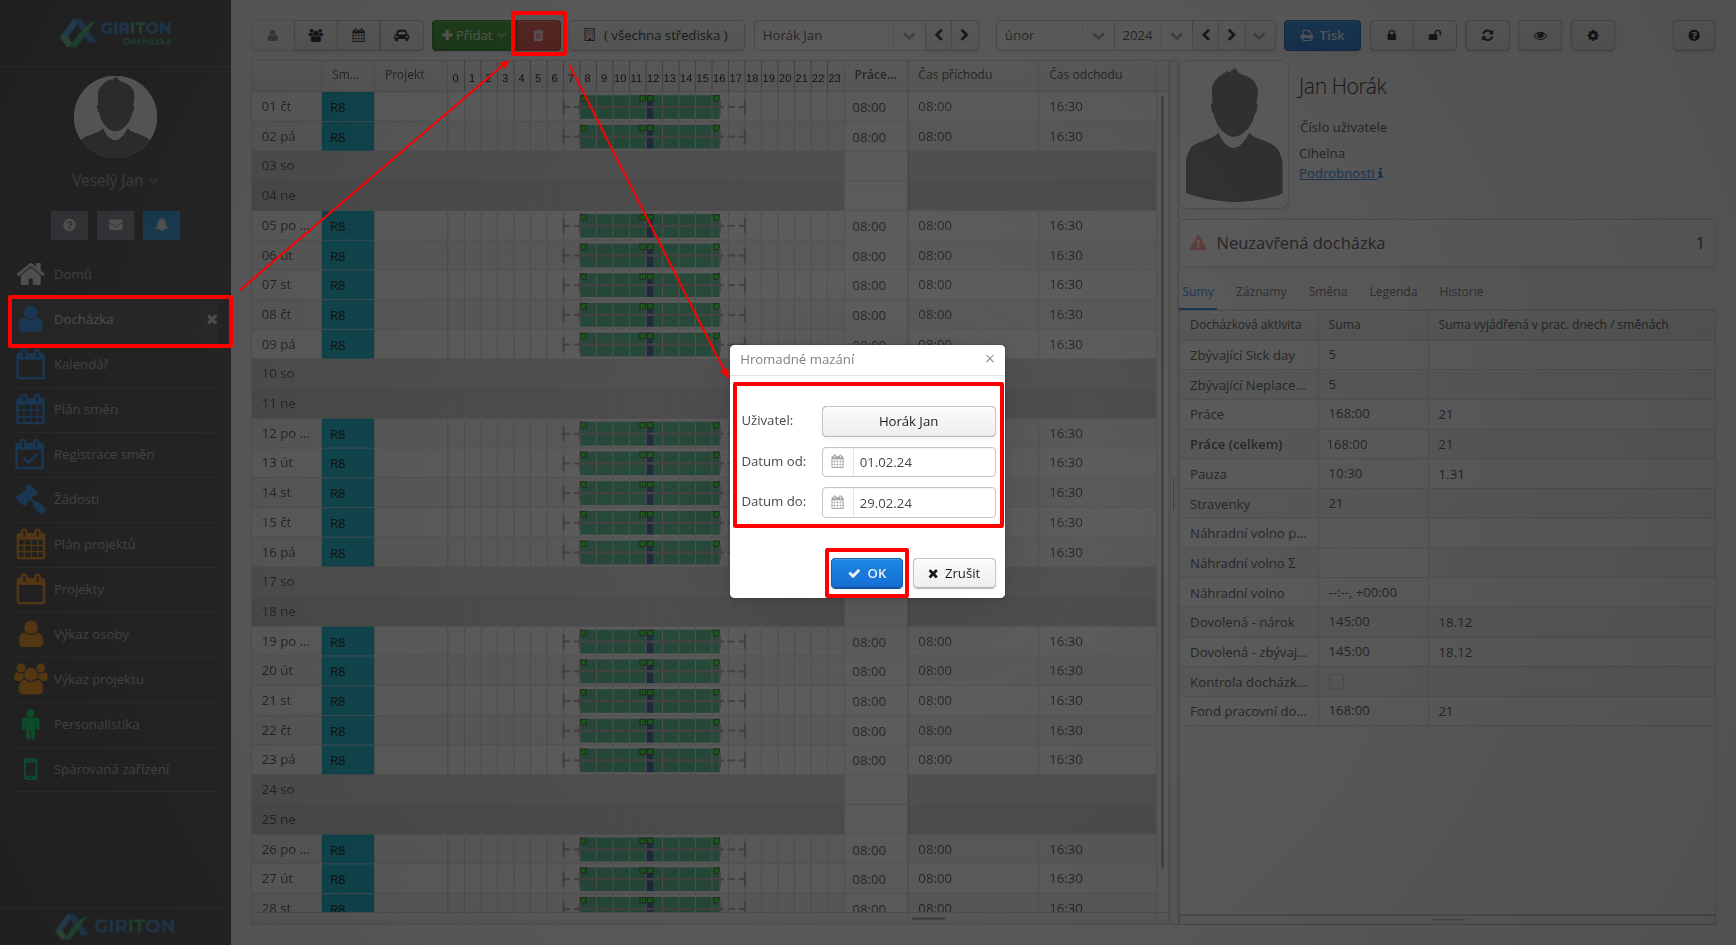1736x945 pixels.
Task: Open Plán směn in the sidebar
Action: [116, 410]
